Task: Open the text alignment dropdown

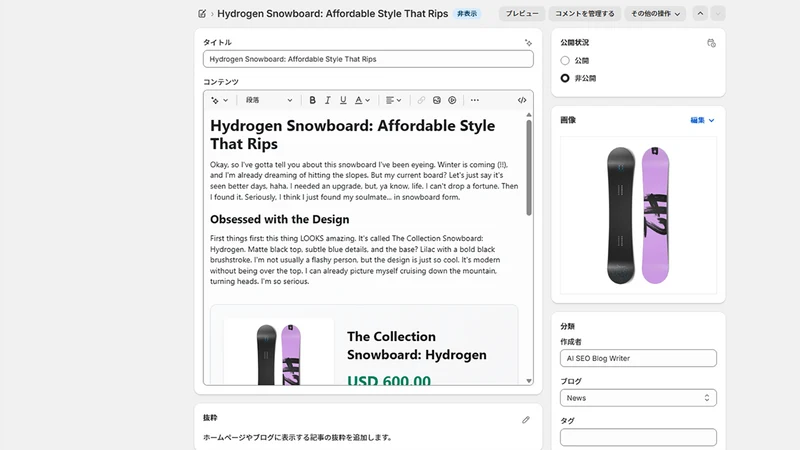Action: (393, 101)
